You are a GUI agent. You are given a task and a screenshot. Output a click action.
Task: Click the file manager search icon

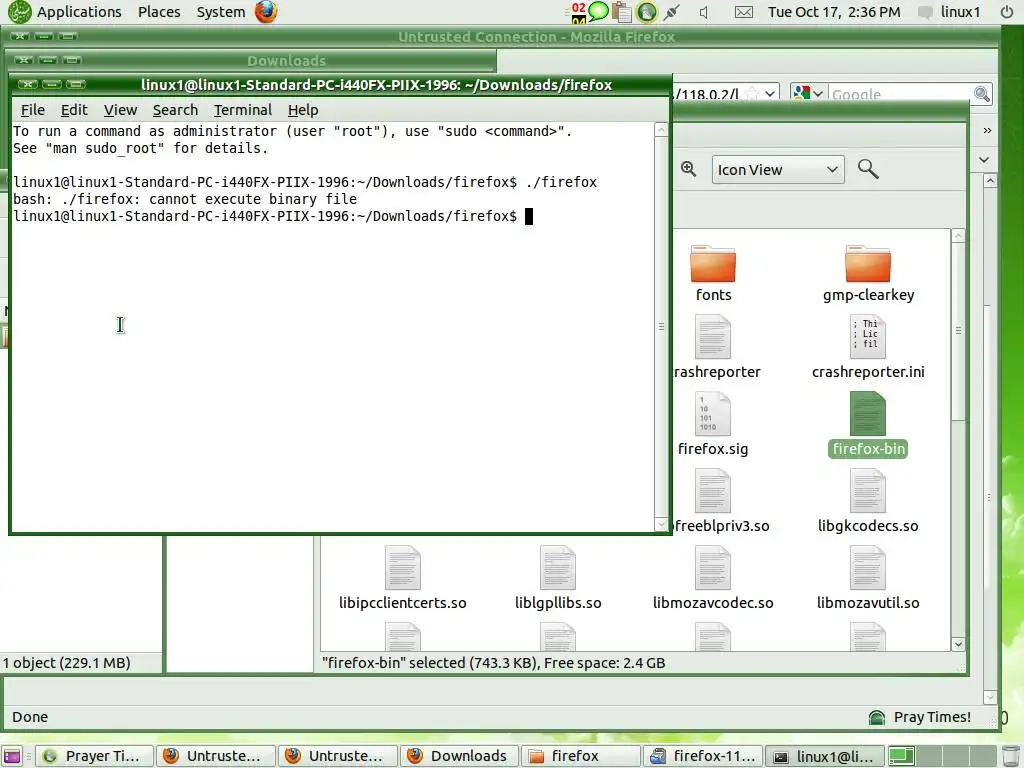[867, 169]
